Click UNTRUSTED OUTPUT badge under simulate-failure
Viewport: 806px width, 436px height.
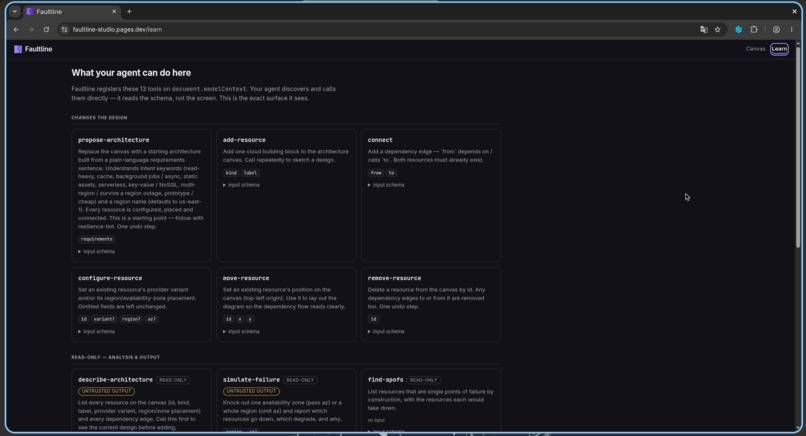251,391
